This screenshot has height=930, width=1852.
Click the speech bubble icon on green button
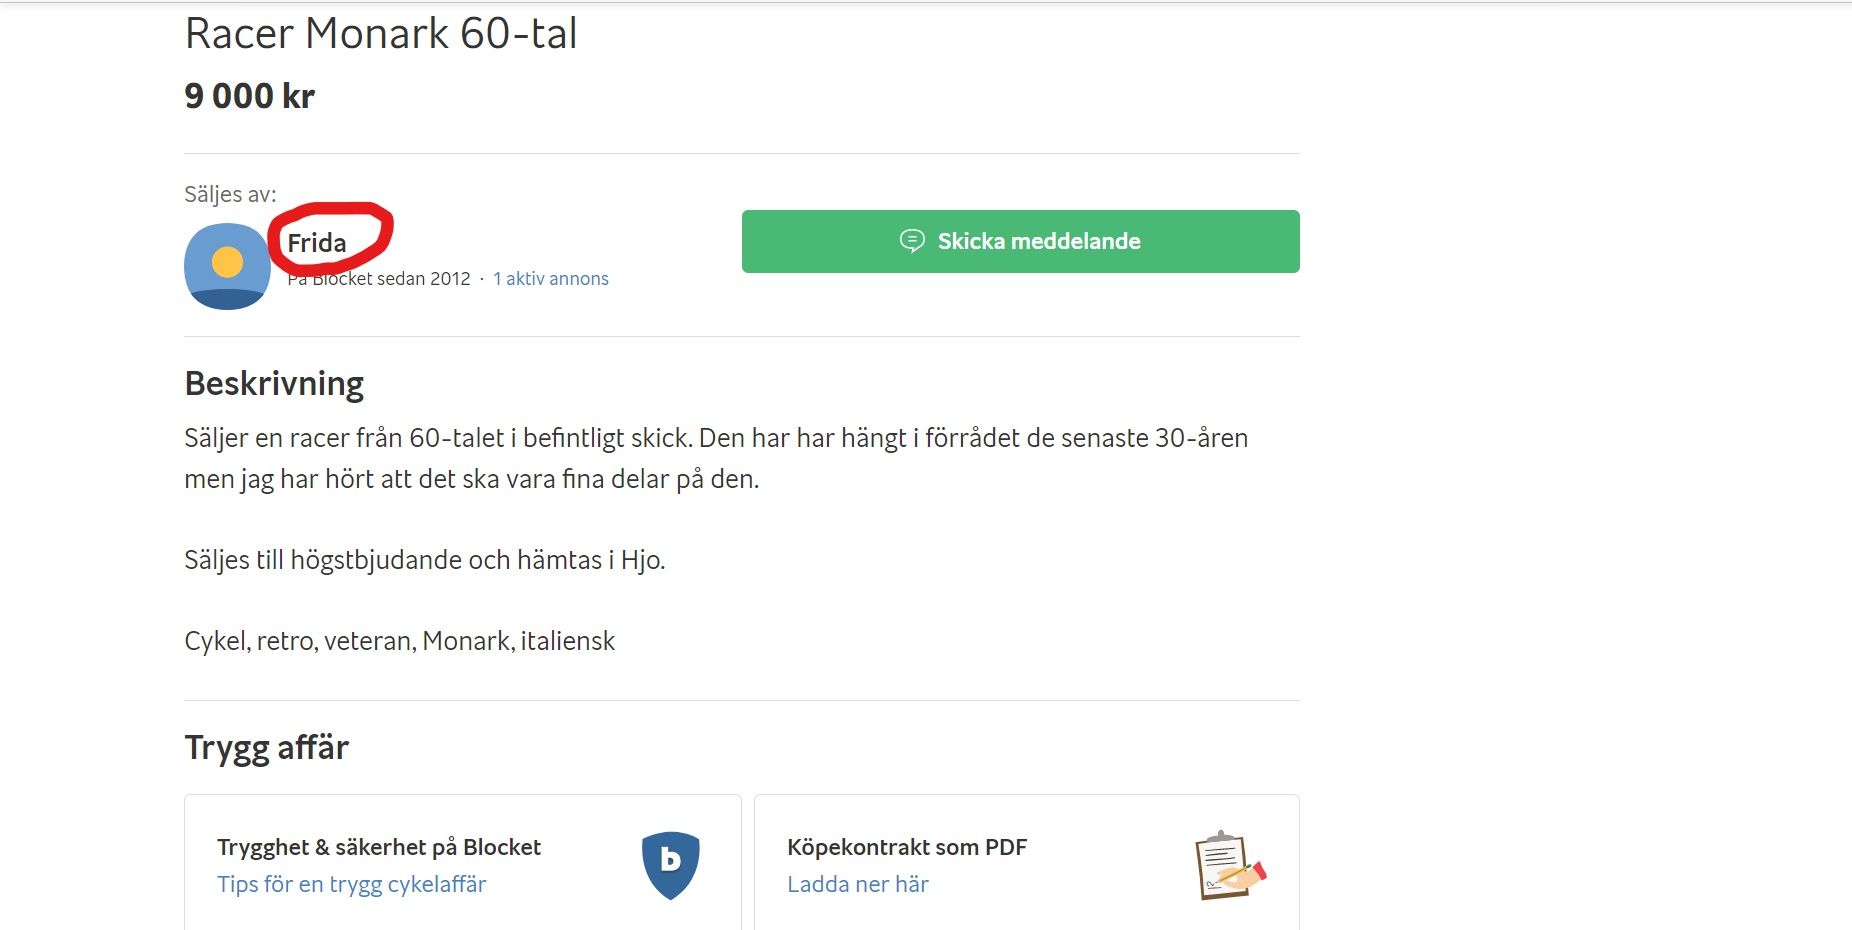coord(912,241)
